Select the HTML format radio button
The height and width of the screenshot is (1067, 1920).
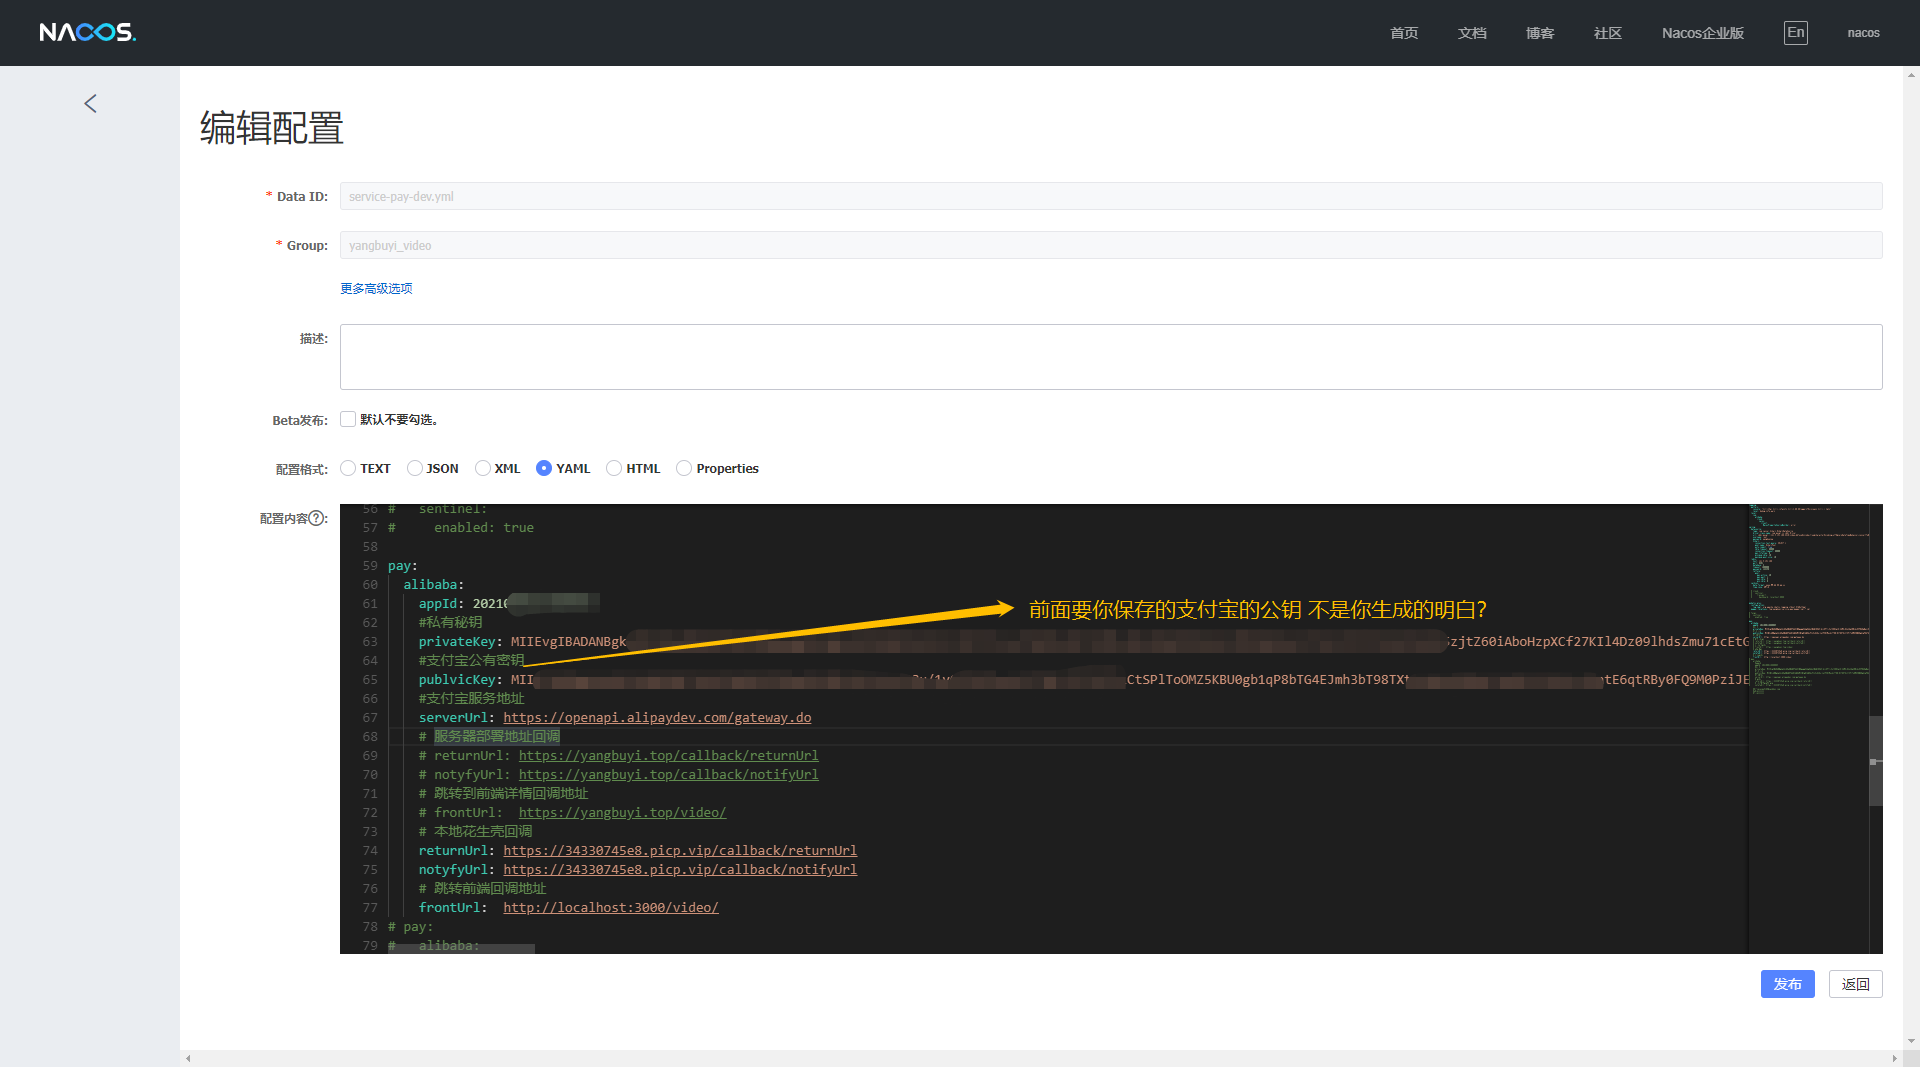(614, 468)
